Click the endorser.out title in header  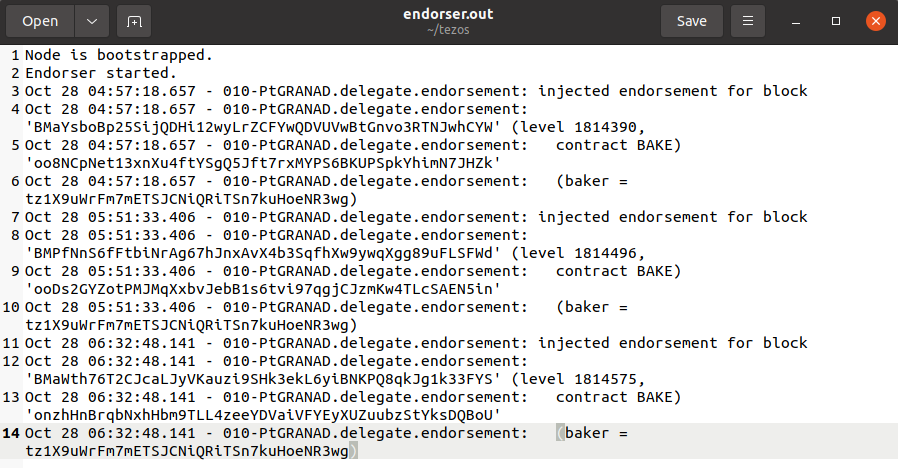[448, 14]
